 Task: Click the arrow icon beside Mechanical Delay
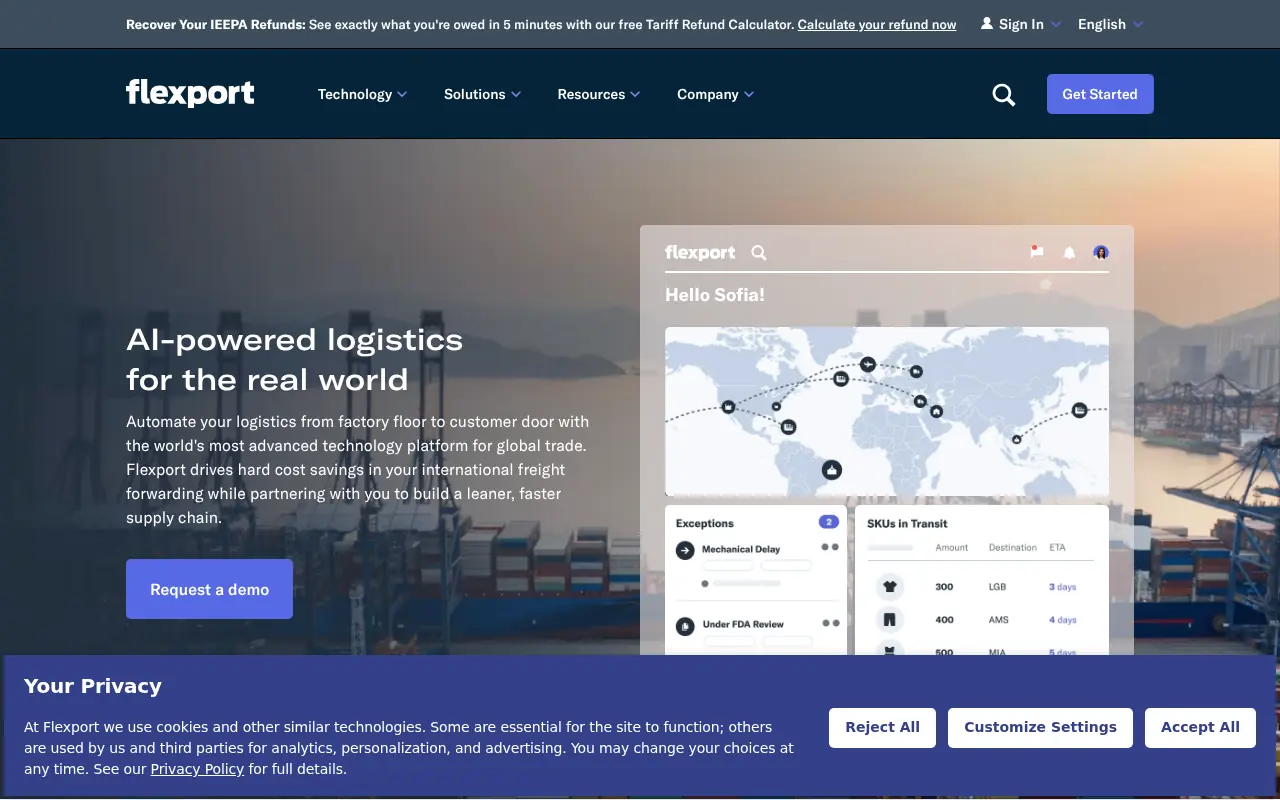(x=685, y=549)
